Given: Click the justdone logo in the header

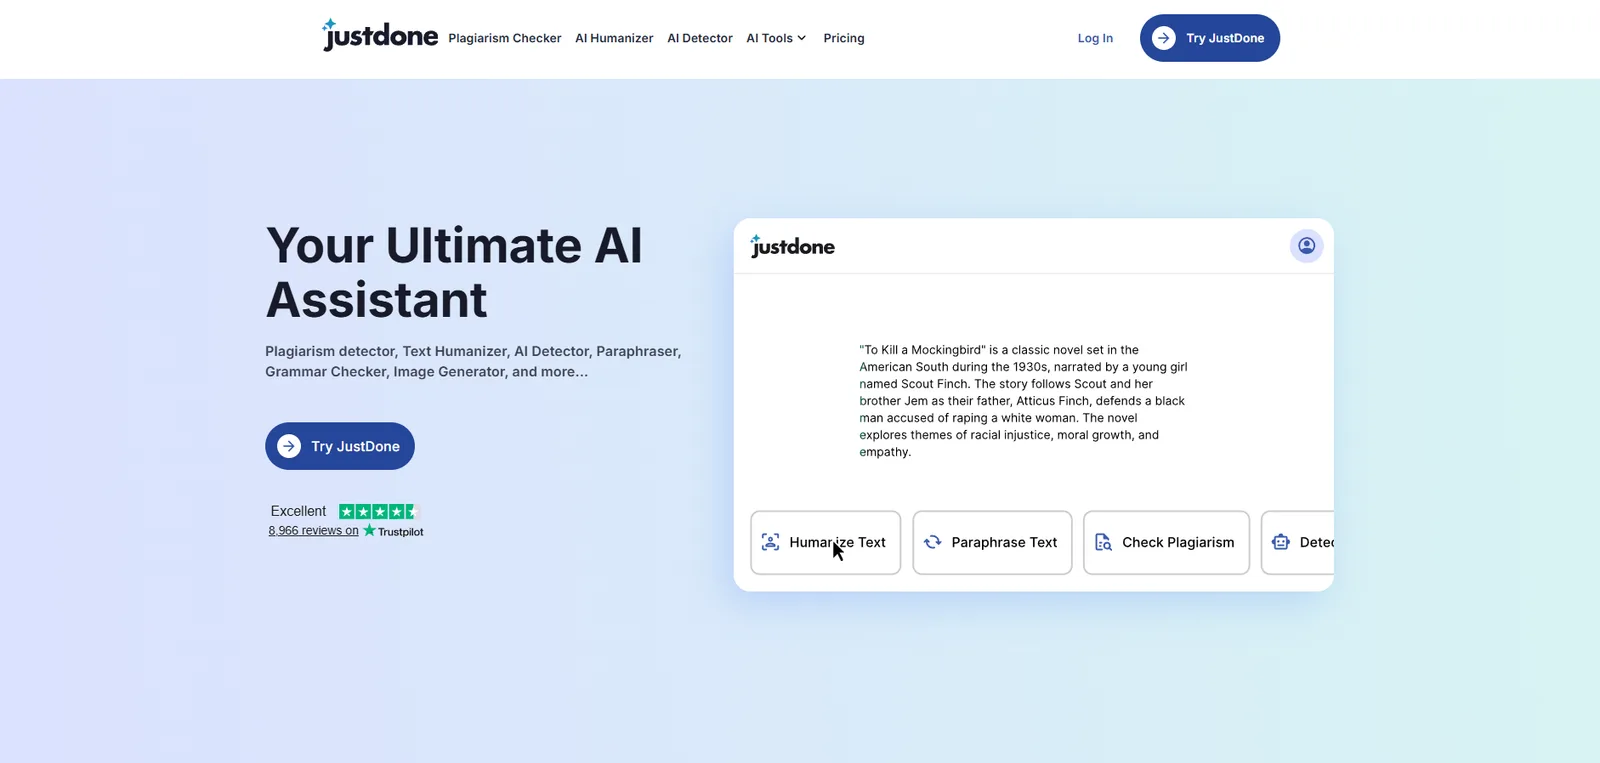Looking at the screenshot, I should pos(380,36).
